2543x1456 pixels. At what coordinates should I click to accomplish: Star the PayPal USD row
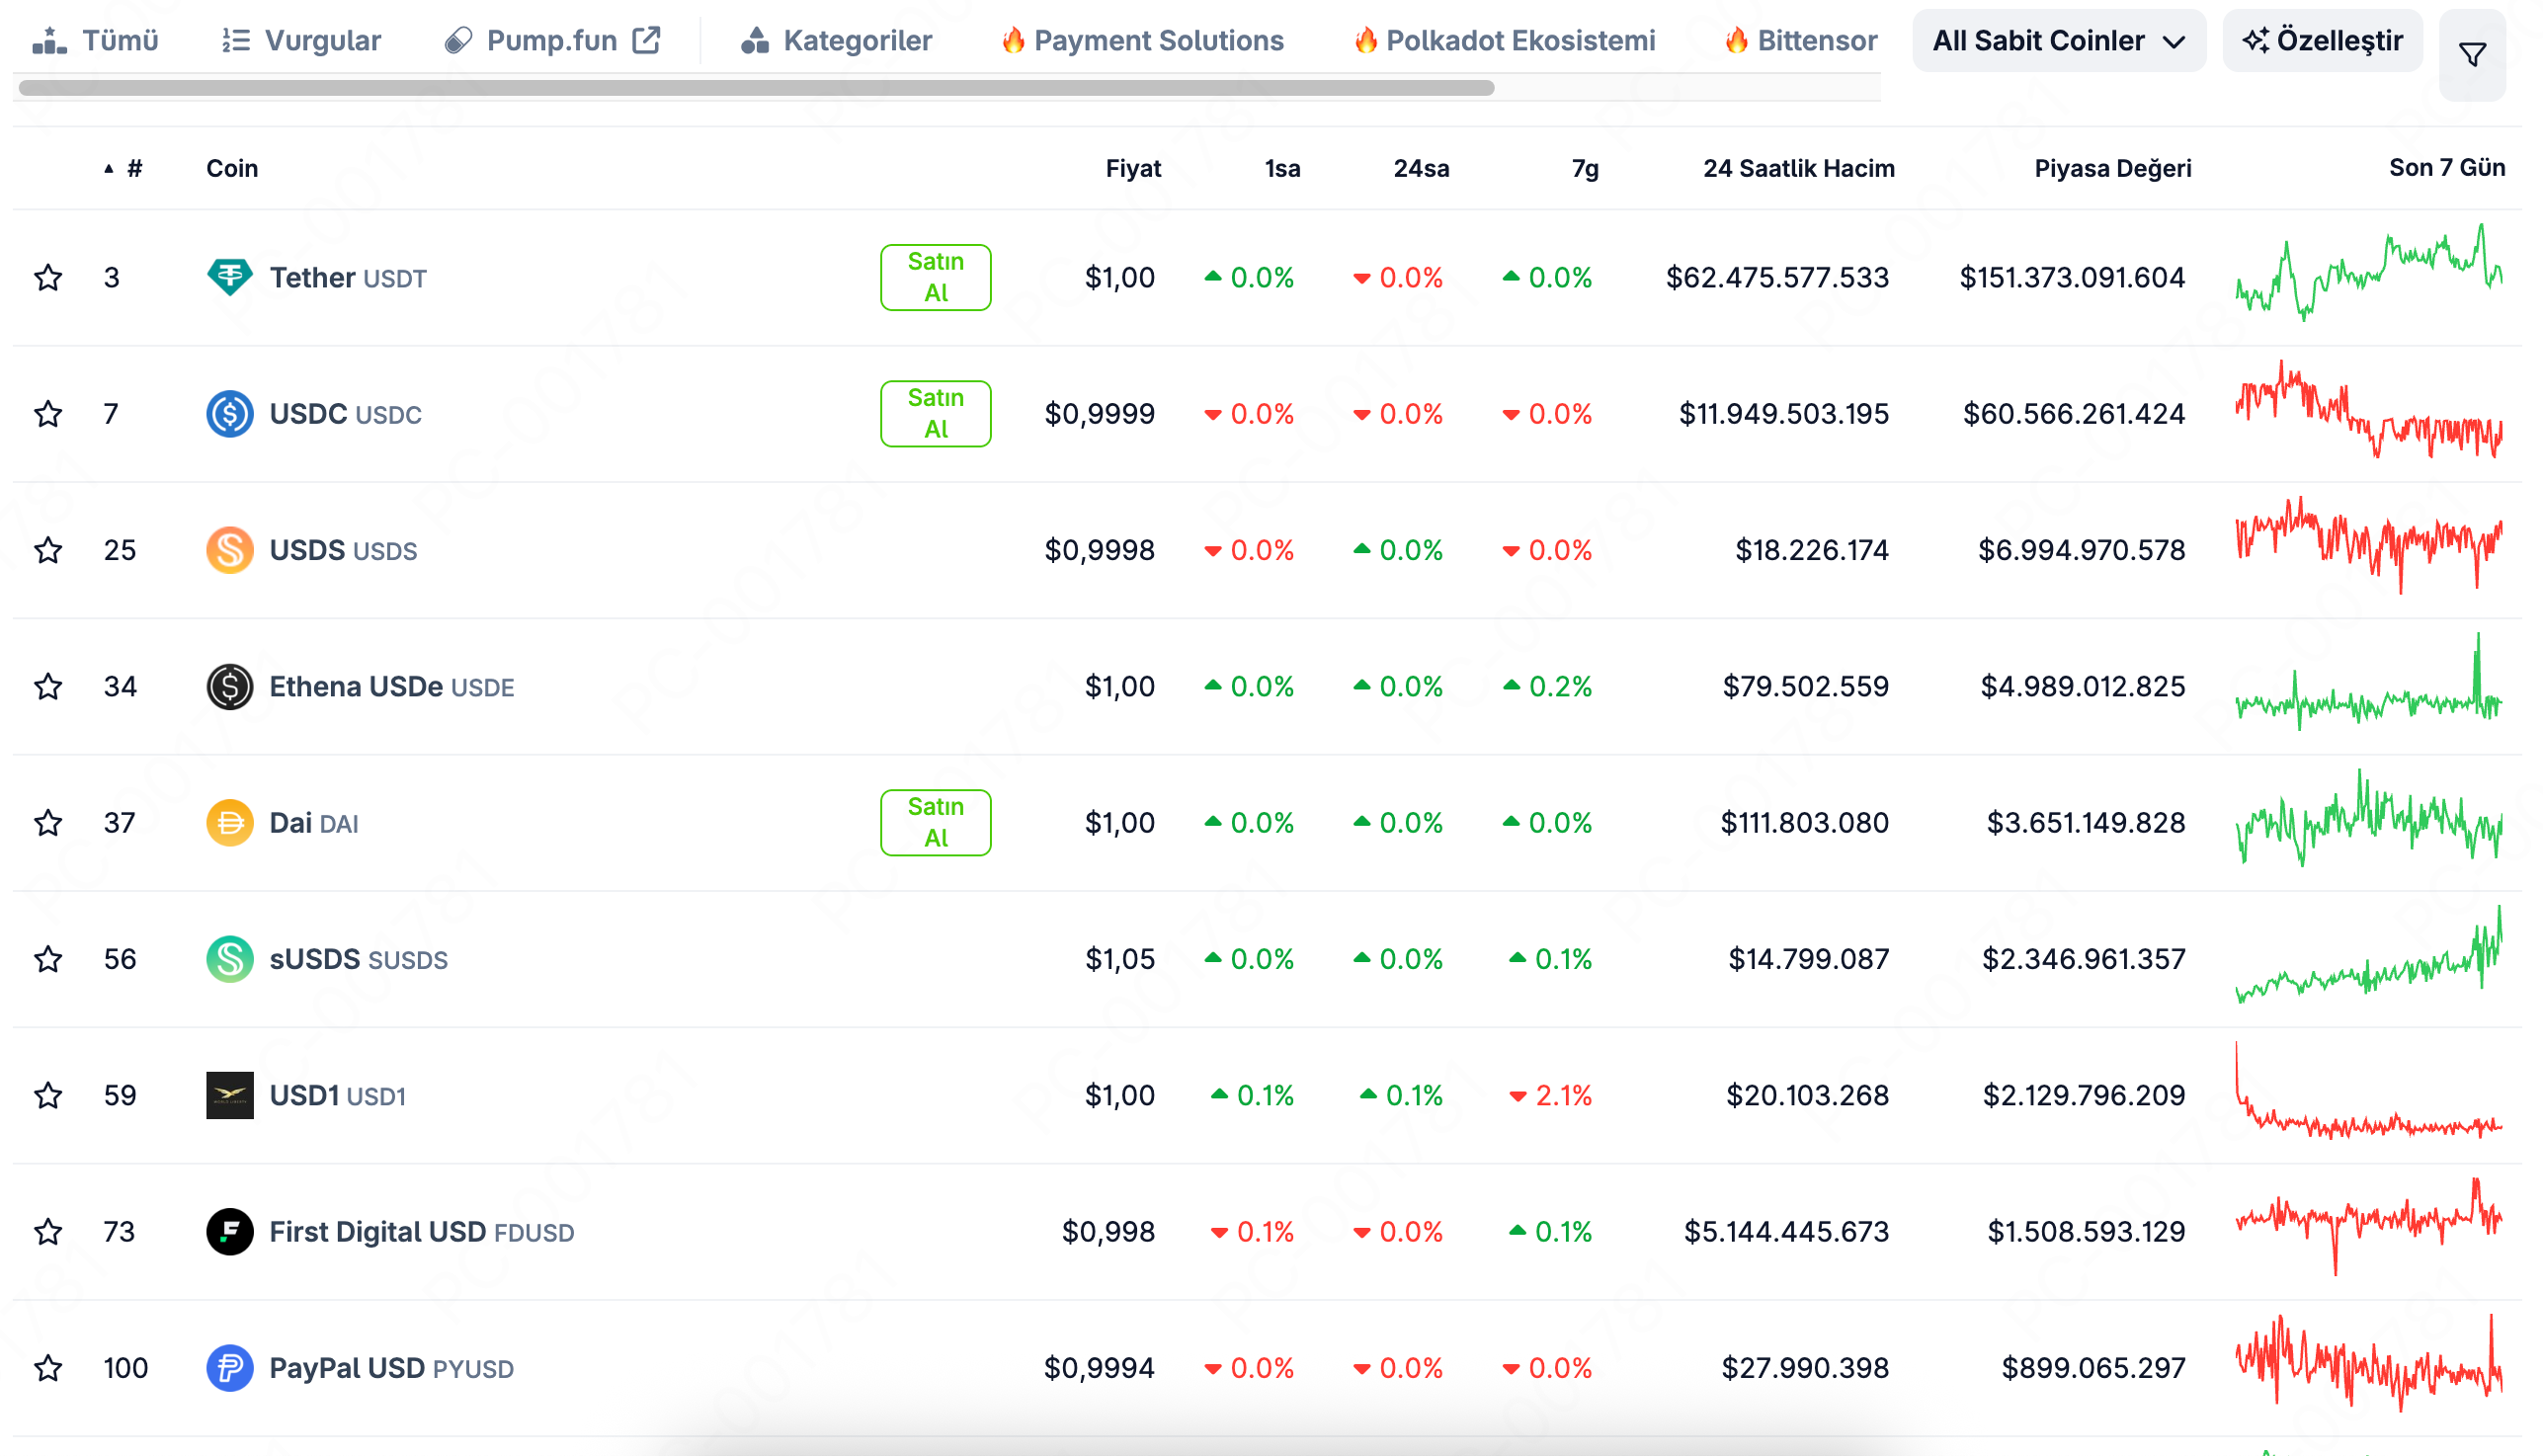point(48,1368)
